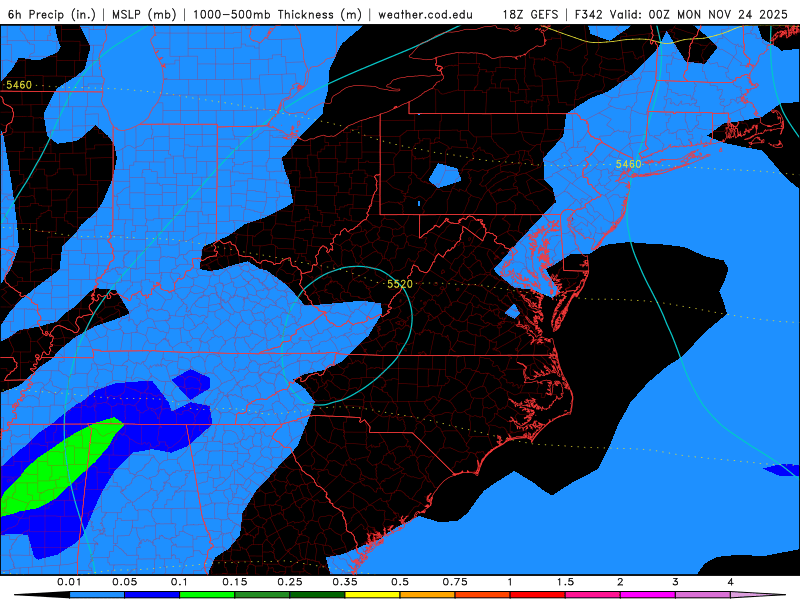Click the small light blue patch inside Pennsylvania
The image size is (800, 600).
[x=445, y=176]
